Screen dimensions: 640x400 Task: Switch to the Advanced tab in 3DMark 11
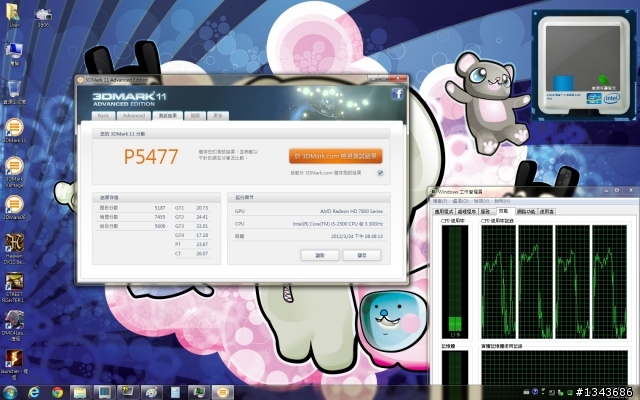(134, 116)
